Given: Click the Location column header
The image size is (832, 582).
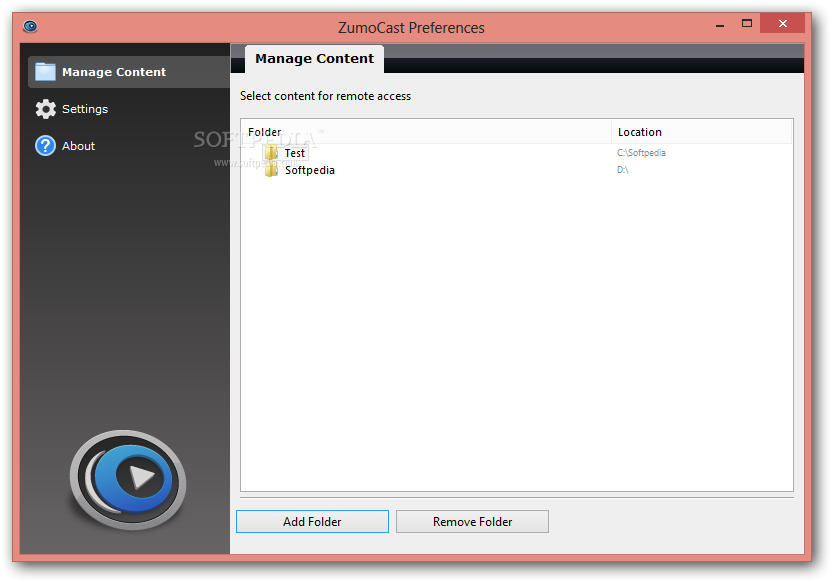Looking at the screenshot, I should [x=701, y=132].
